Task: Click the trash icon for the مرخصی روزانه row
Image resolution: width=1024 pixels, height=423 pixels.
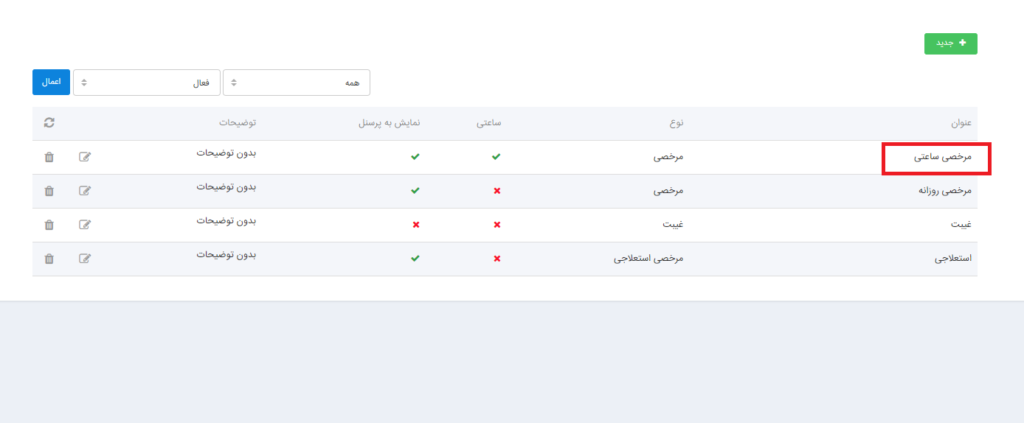Action: [49, 191]
